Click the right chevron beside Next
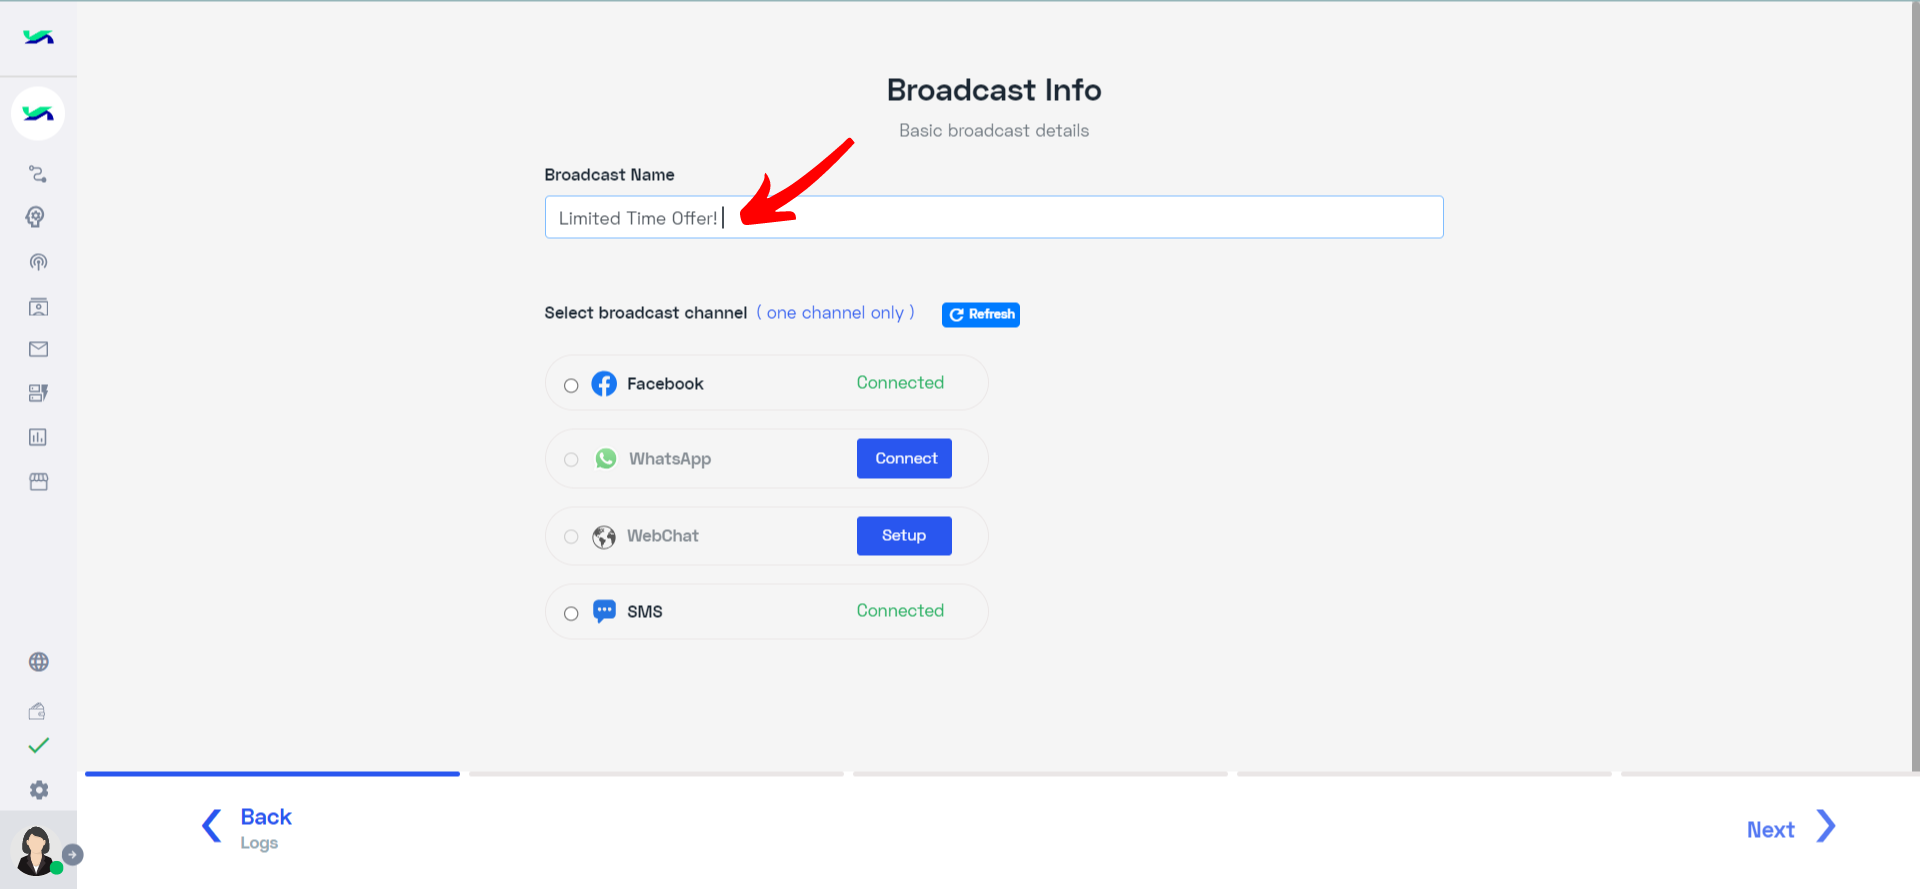 tap(1826, 826)
